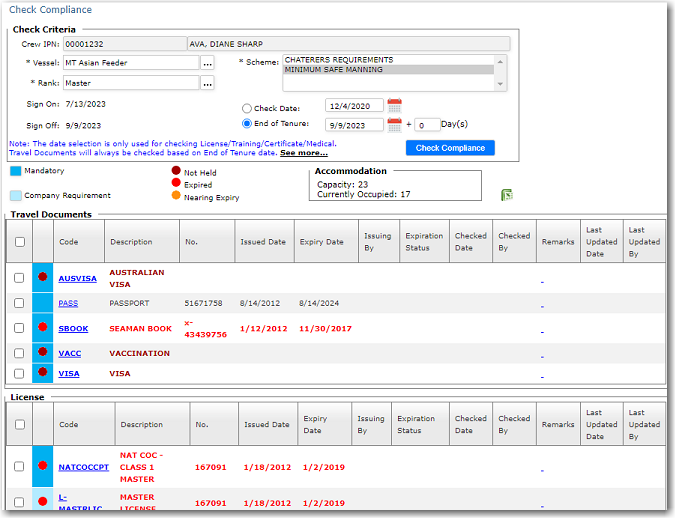Select the Check Date radio button
Image resolution: width=675 pixels, height=518 pixels.
point(247,108)
